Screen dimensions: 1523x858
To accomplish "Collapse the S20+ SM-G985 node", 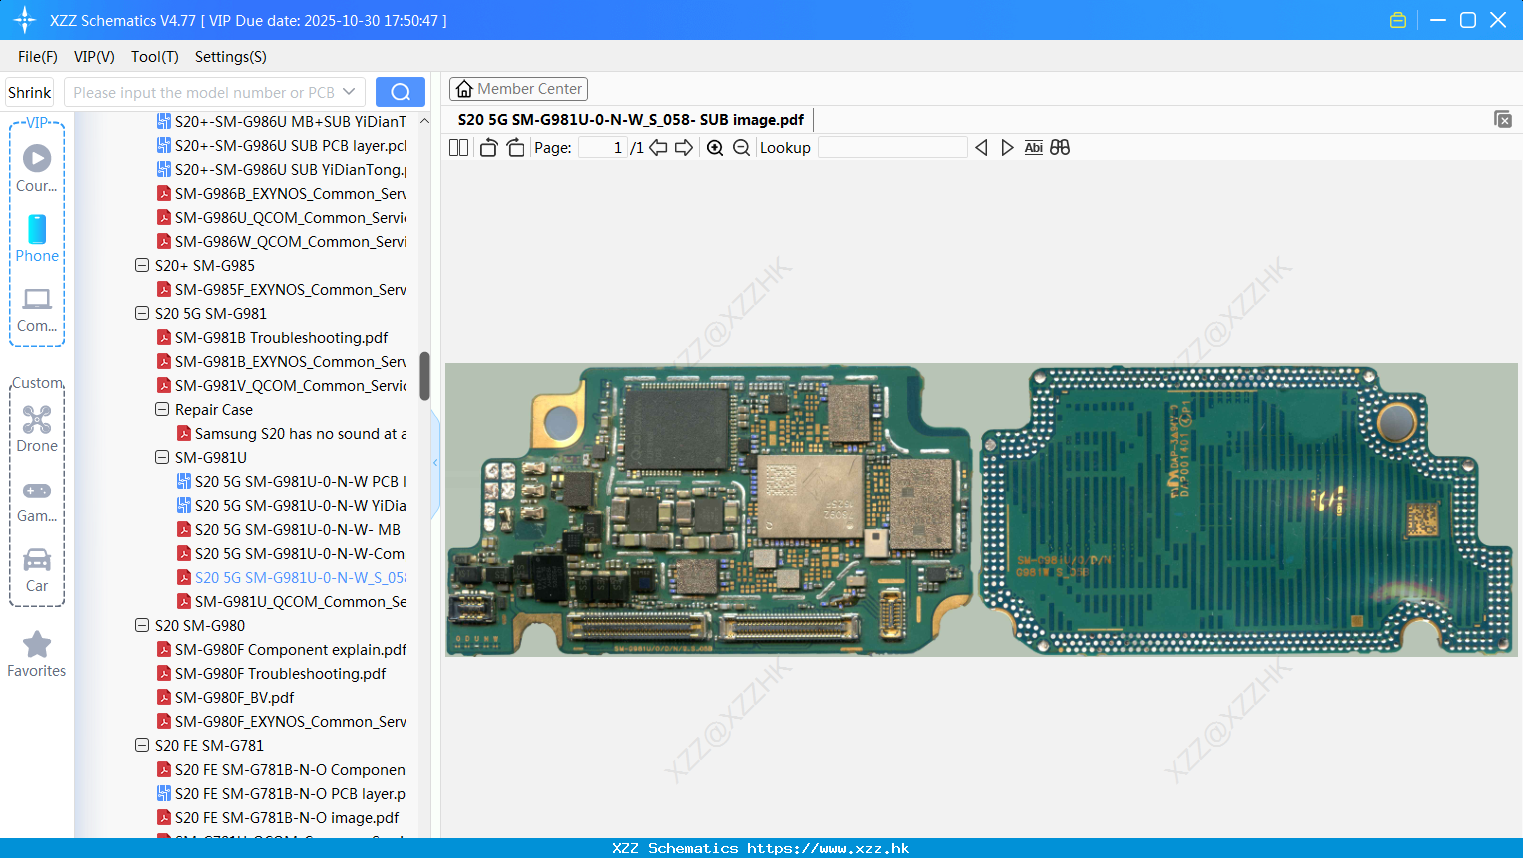I will 142,266.
